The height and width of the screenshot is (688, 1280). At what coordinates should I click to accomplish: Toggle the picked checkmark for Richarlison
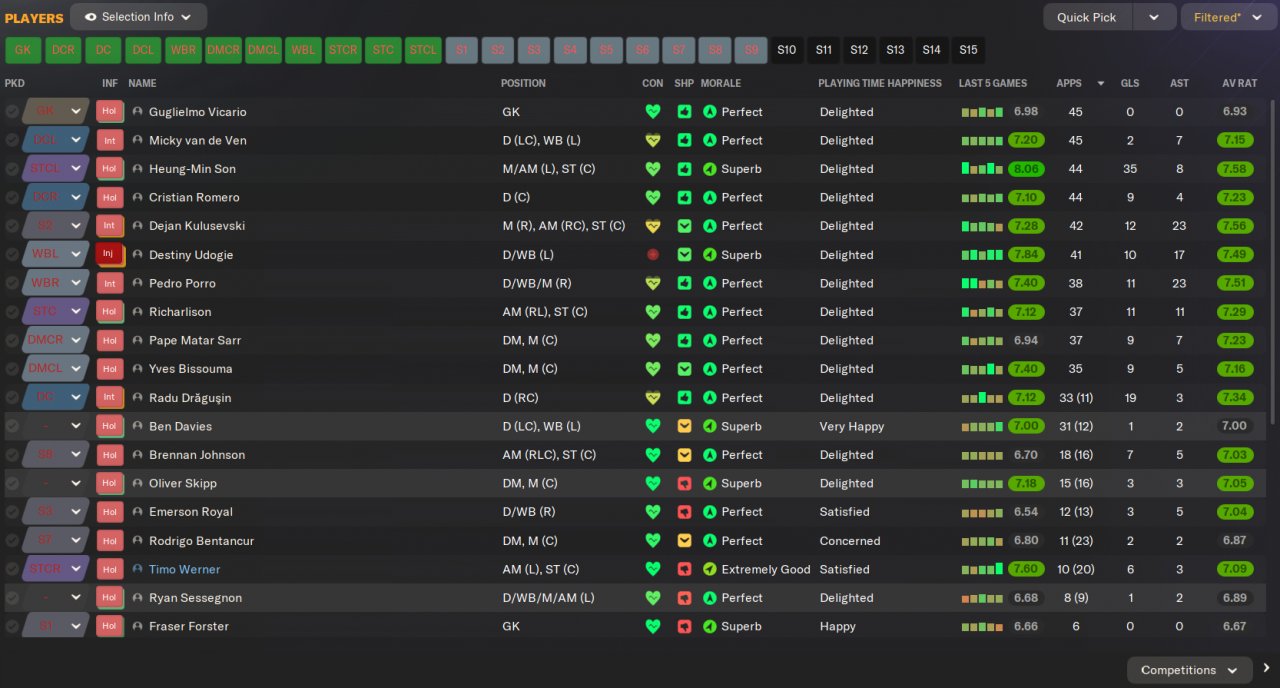click(x=12, y=312)
